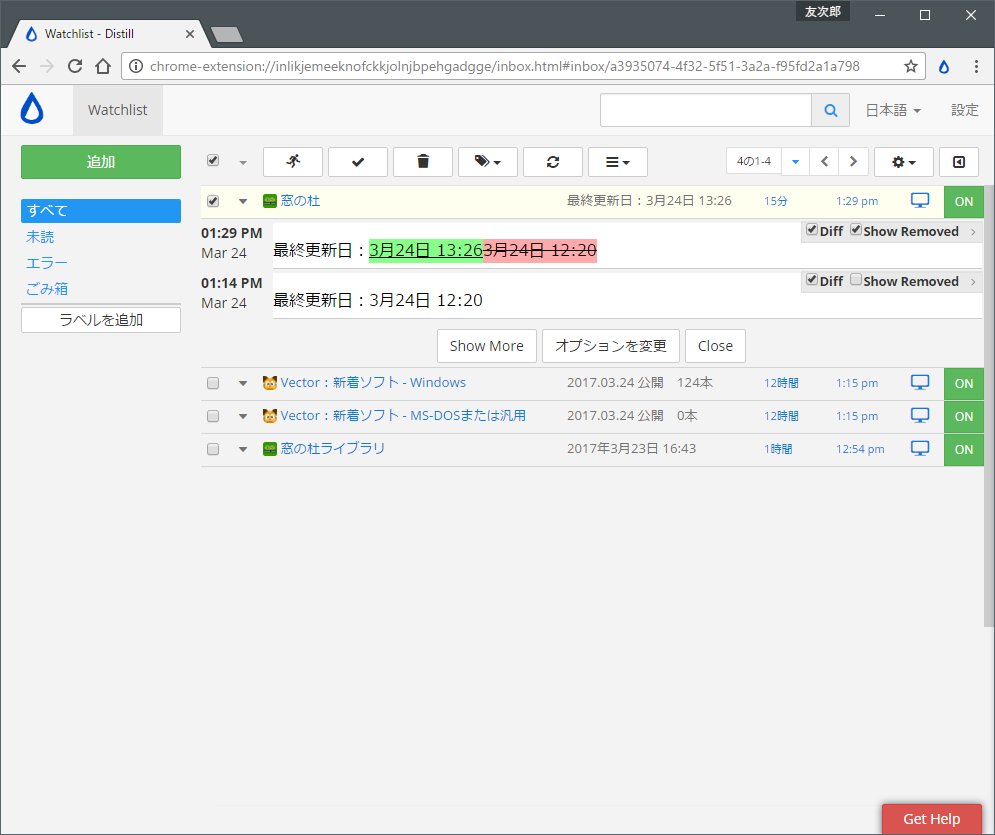This screenshot has height=835, width=995.
Task: Go to previous page with left chevron
Action: (x=824, y=161)
